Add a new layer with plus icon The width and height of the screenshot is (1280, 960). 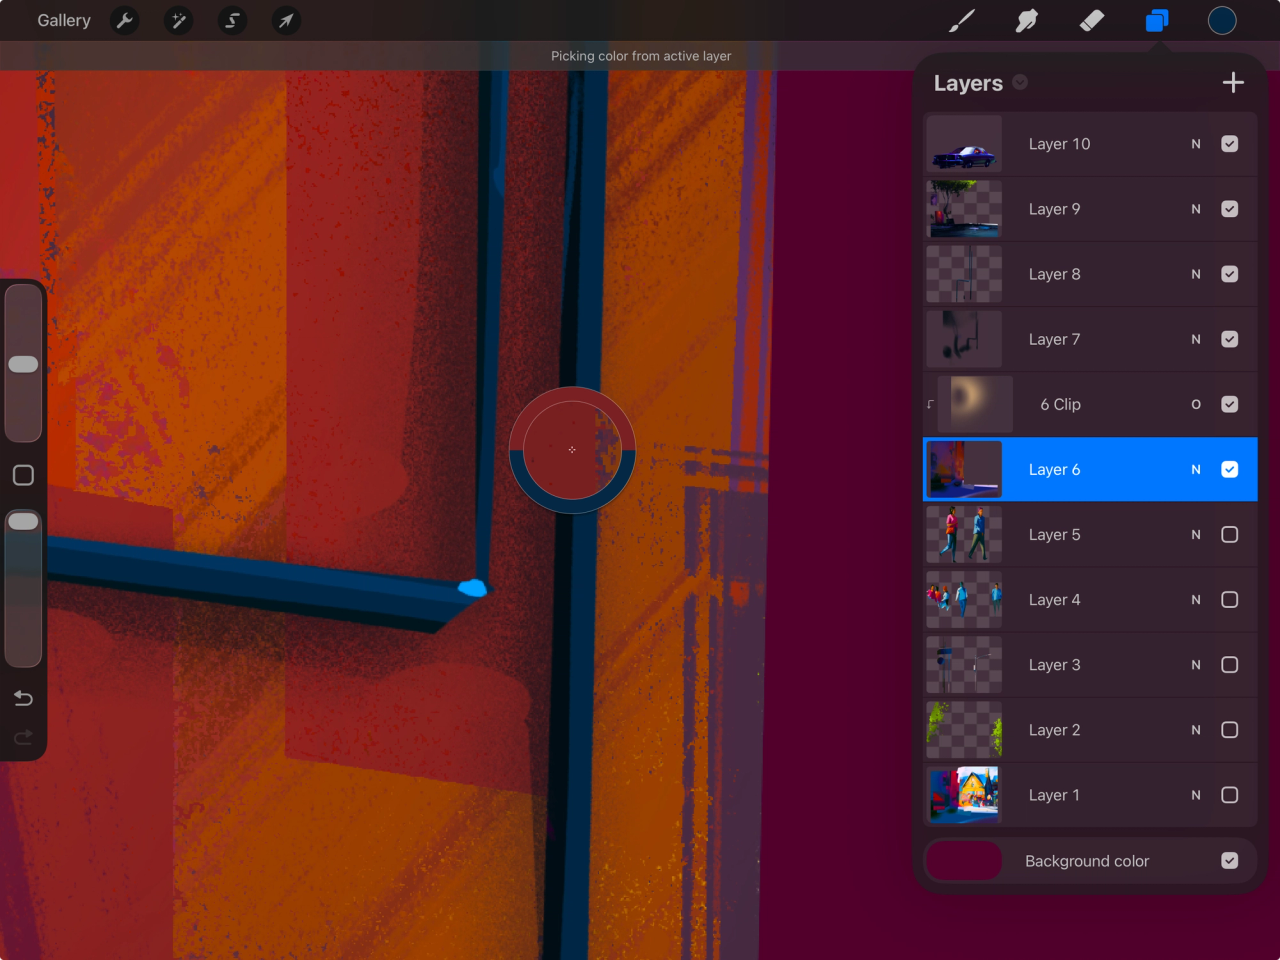(x=1233, y=82)
